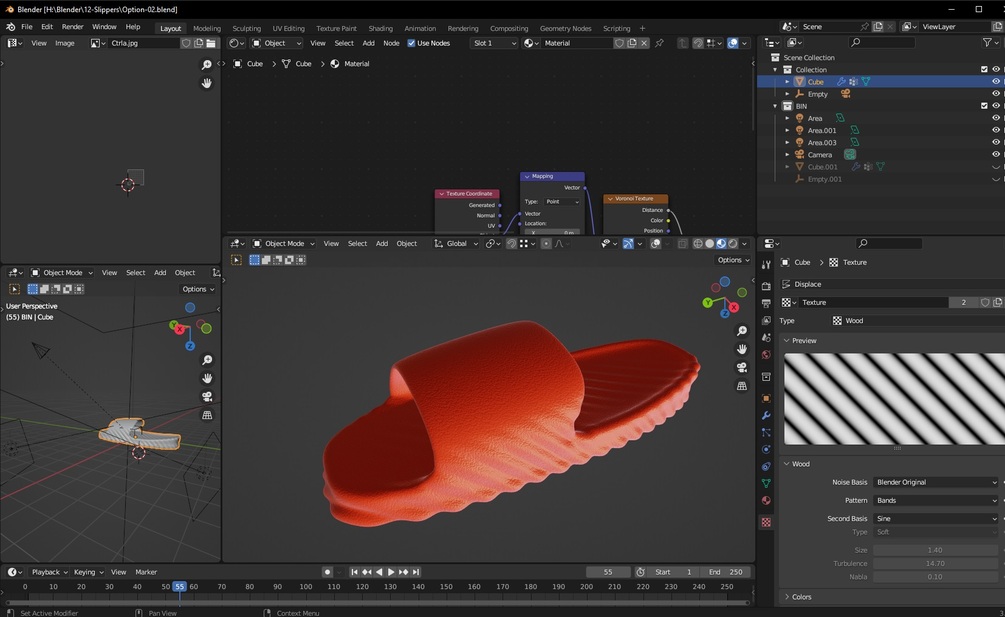Click the camera view icon in main viewport
The image size is (1005, 617).
pos(742,367)
